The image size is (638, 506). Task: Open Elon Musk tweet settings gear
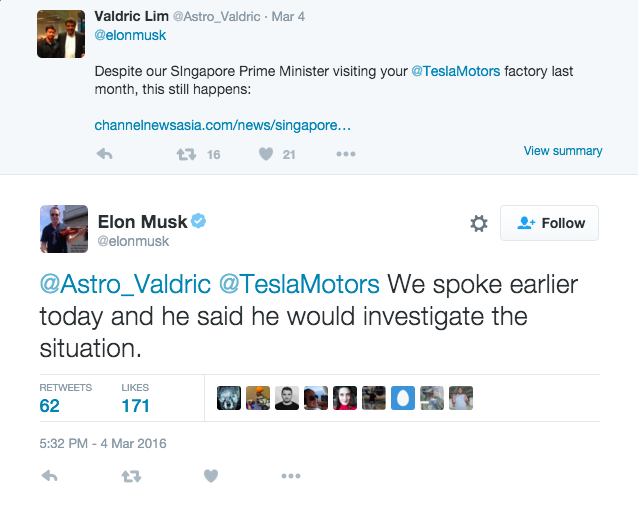coord(478,223)
